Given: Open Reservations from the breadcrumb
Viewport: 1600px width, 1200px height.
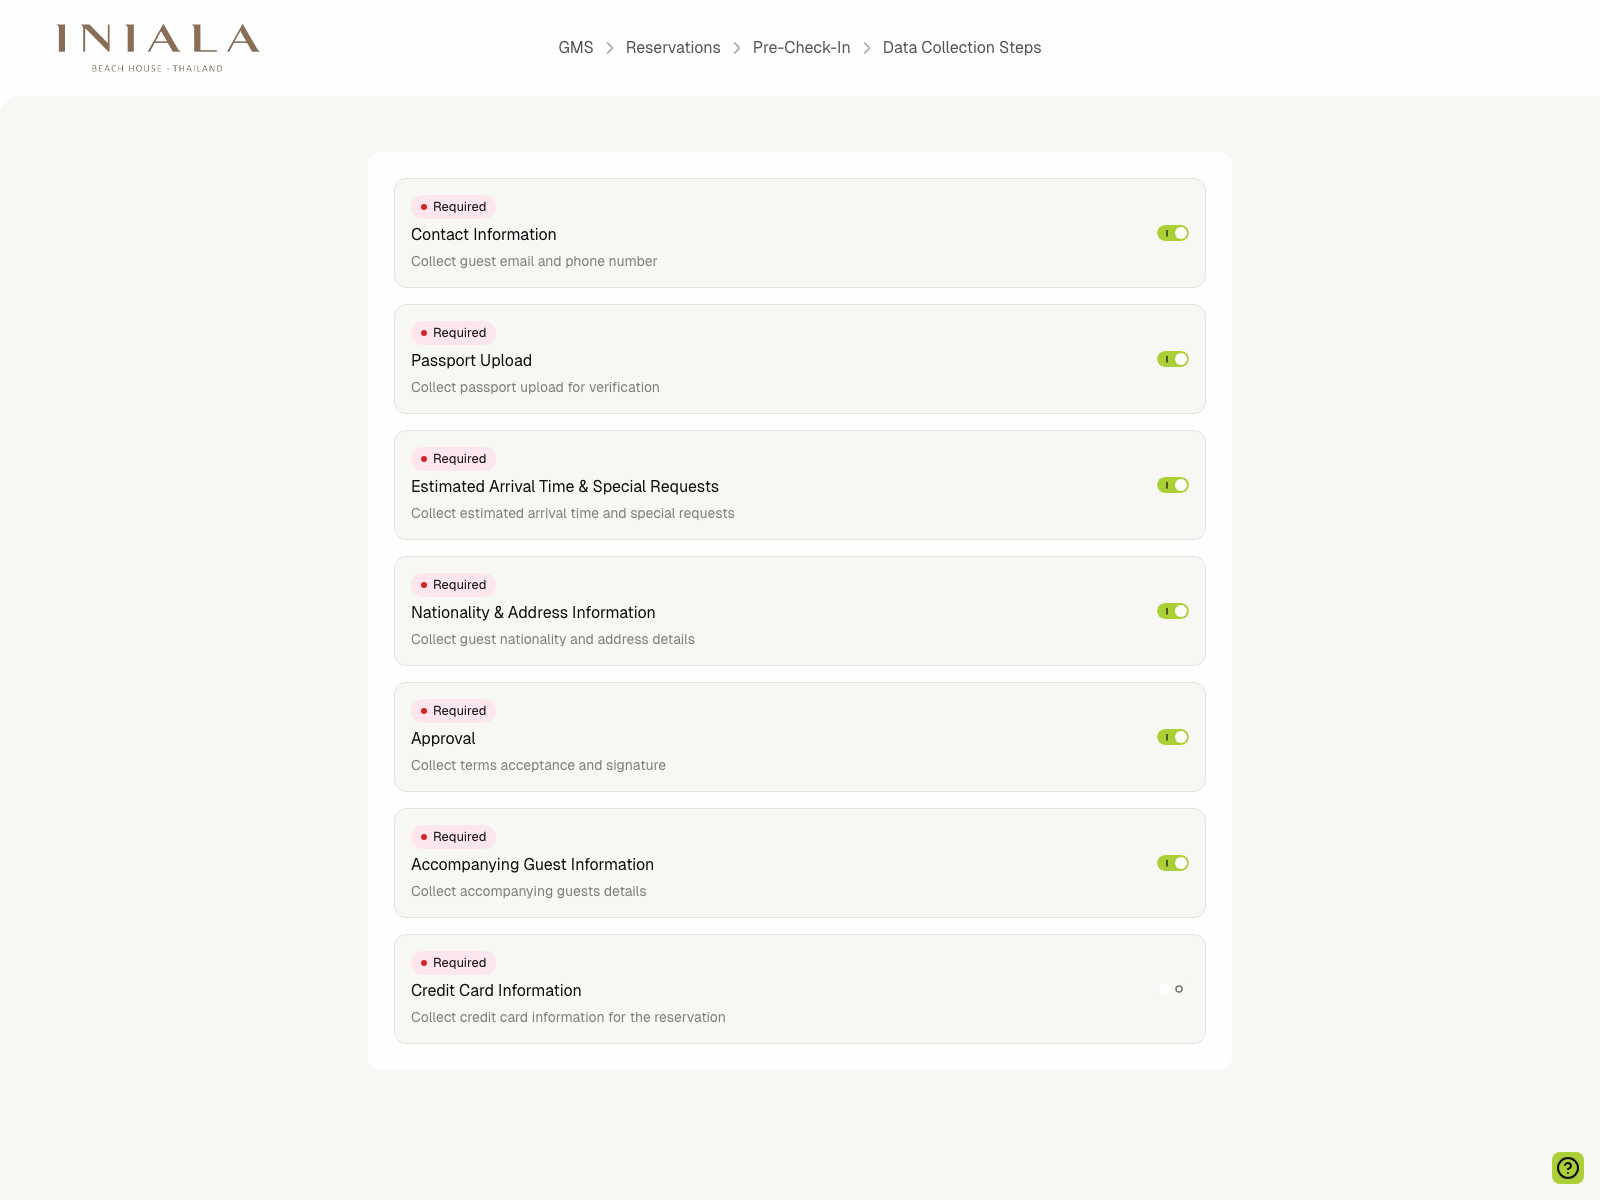Looking at the screenshot, I should (x=673, y=47).
